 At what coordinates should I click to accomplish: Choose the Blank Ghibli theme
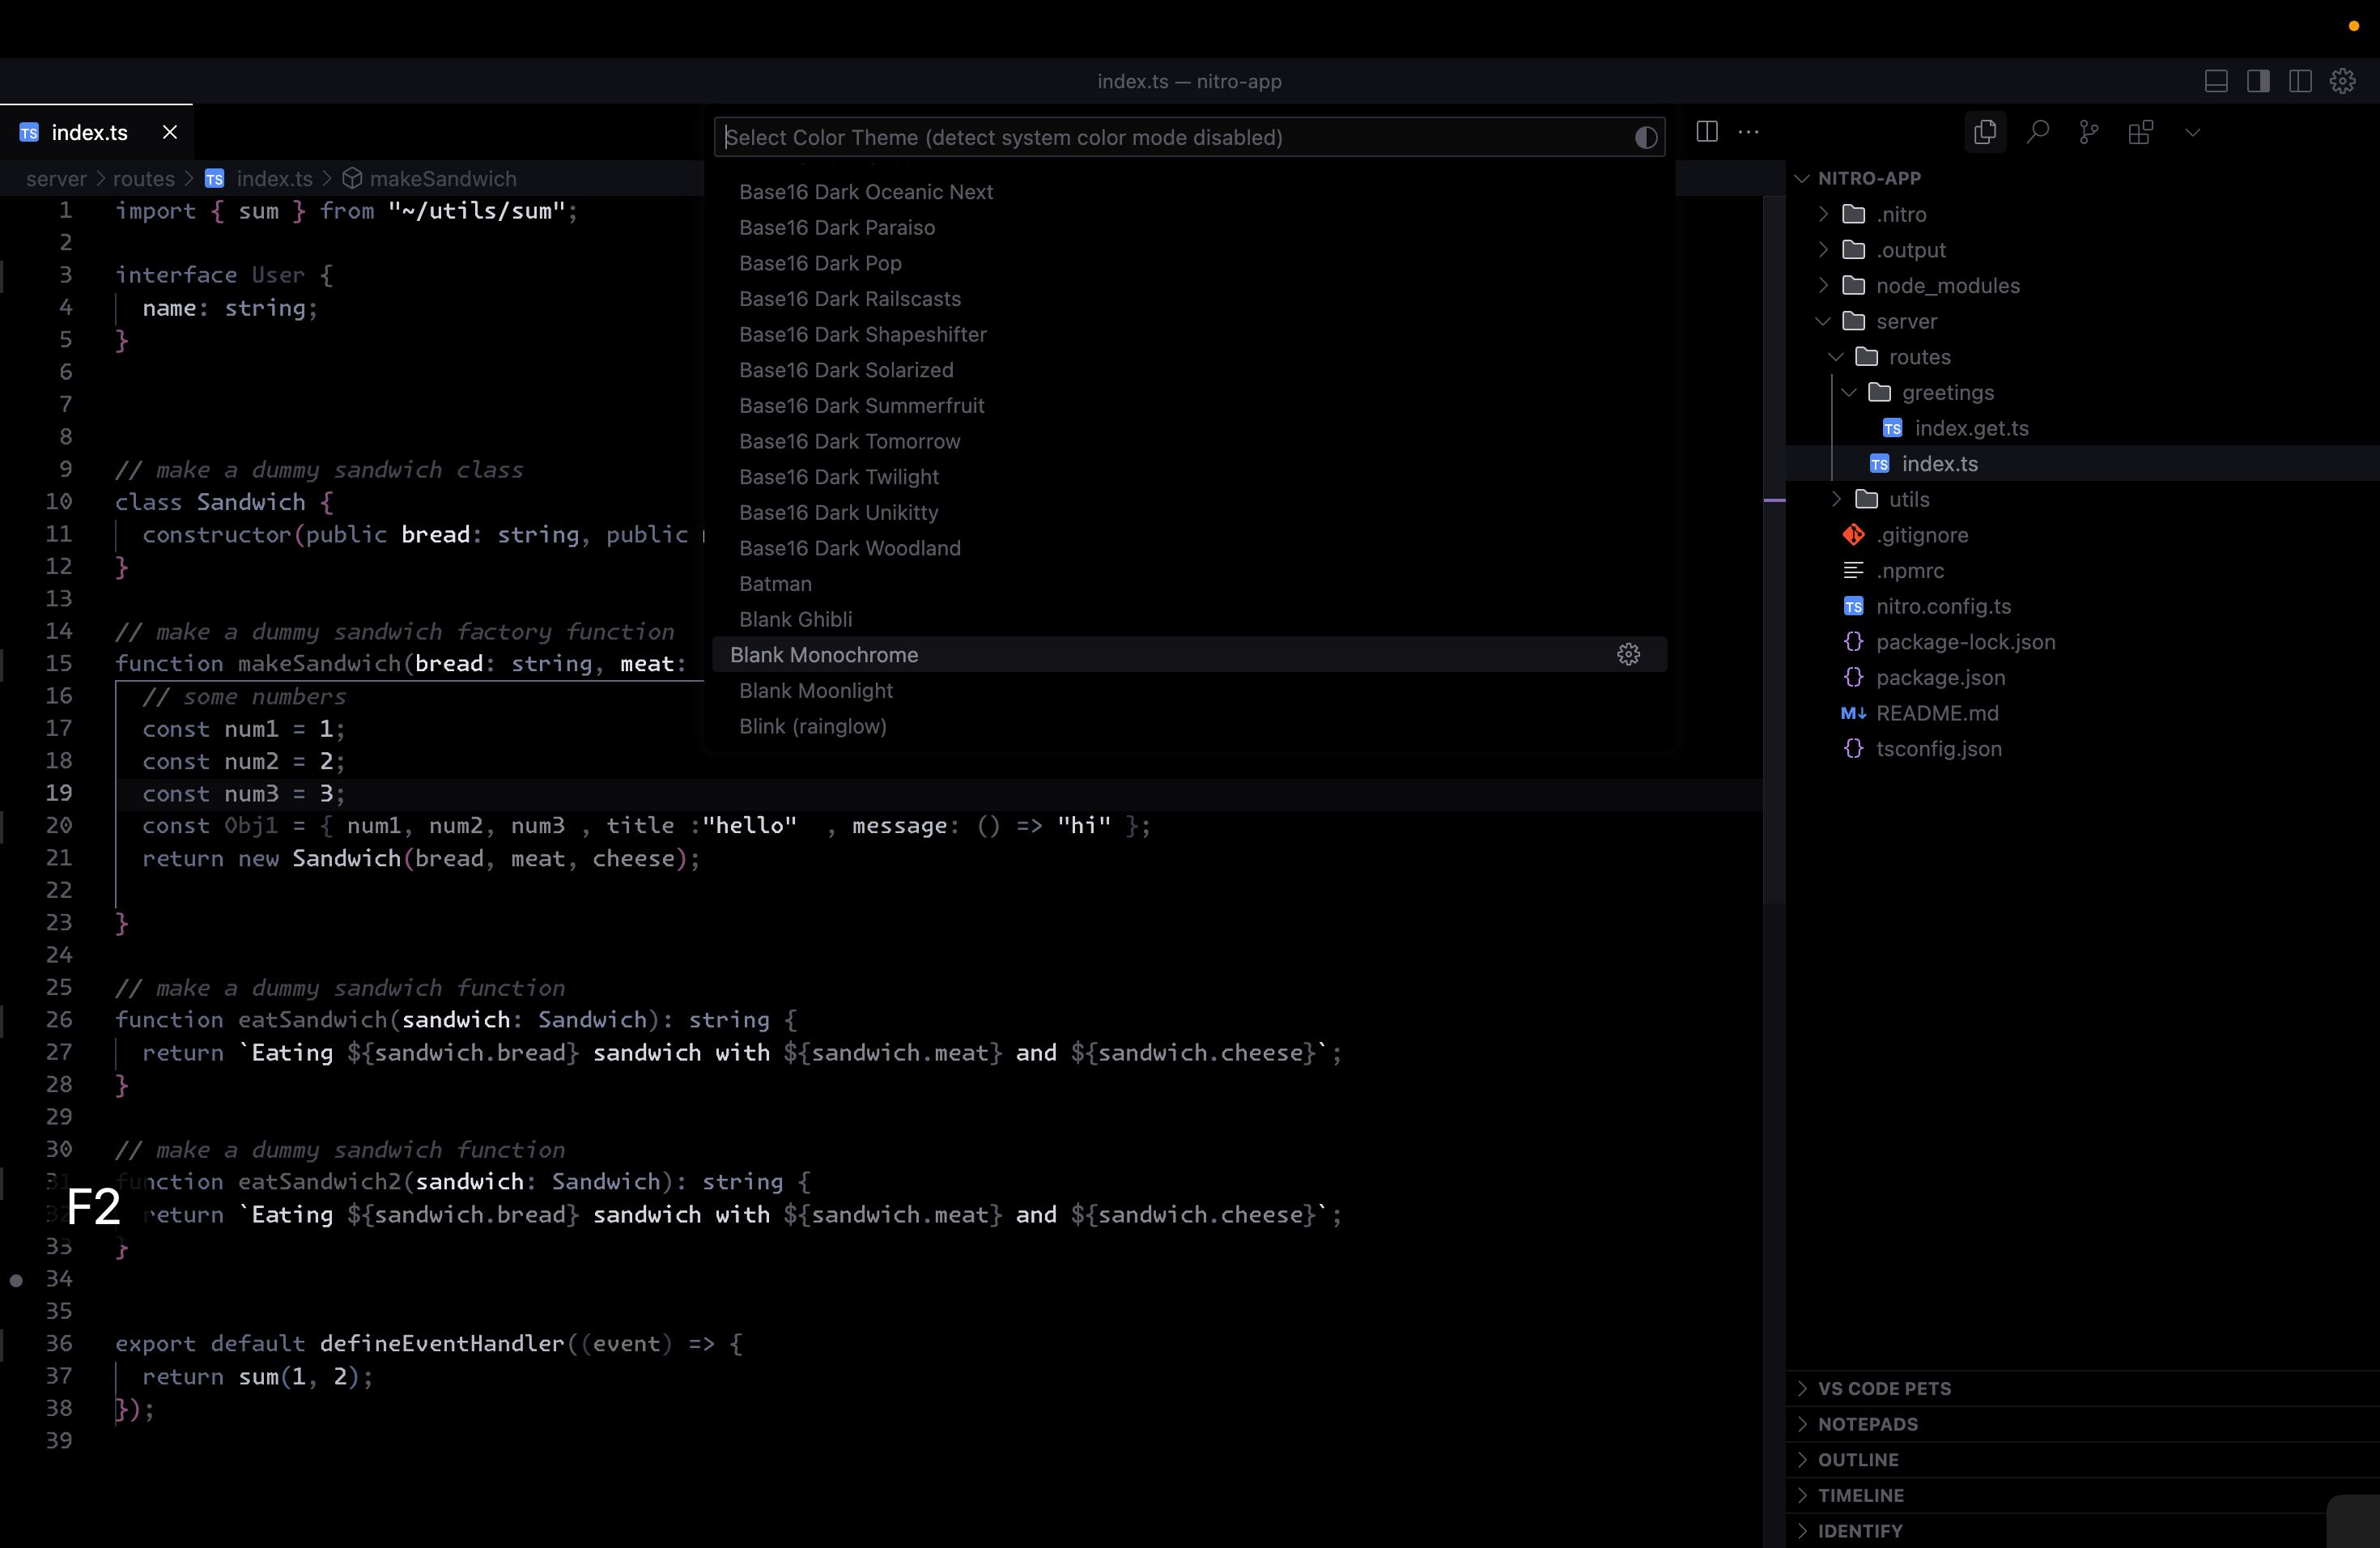pos(1189,619)
